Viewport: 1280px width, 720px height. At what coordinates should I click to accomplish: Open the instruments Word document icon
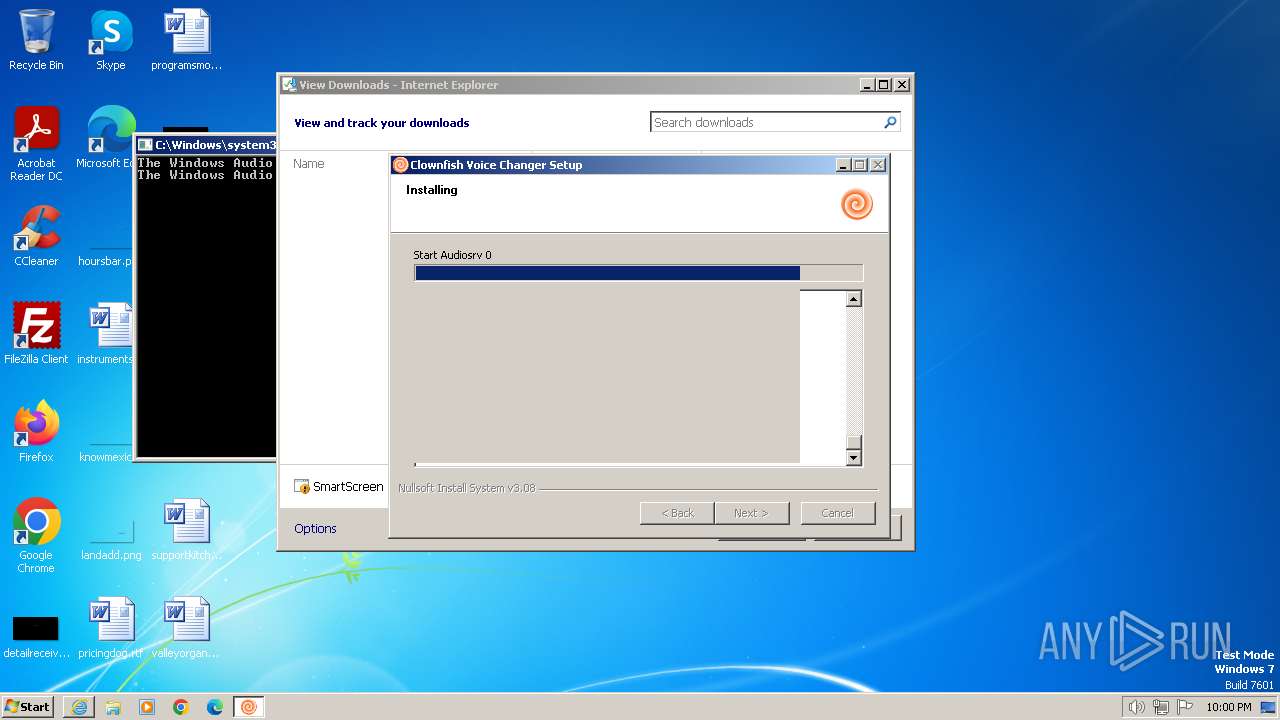pyautogui.click(x=106, y=333)
